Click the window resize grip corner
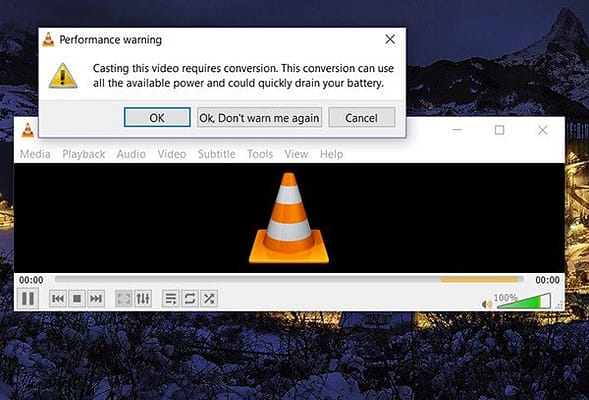The image size is (589, 400). point(559,305)
